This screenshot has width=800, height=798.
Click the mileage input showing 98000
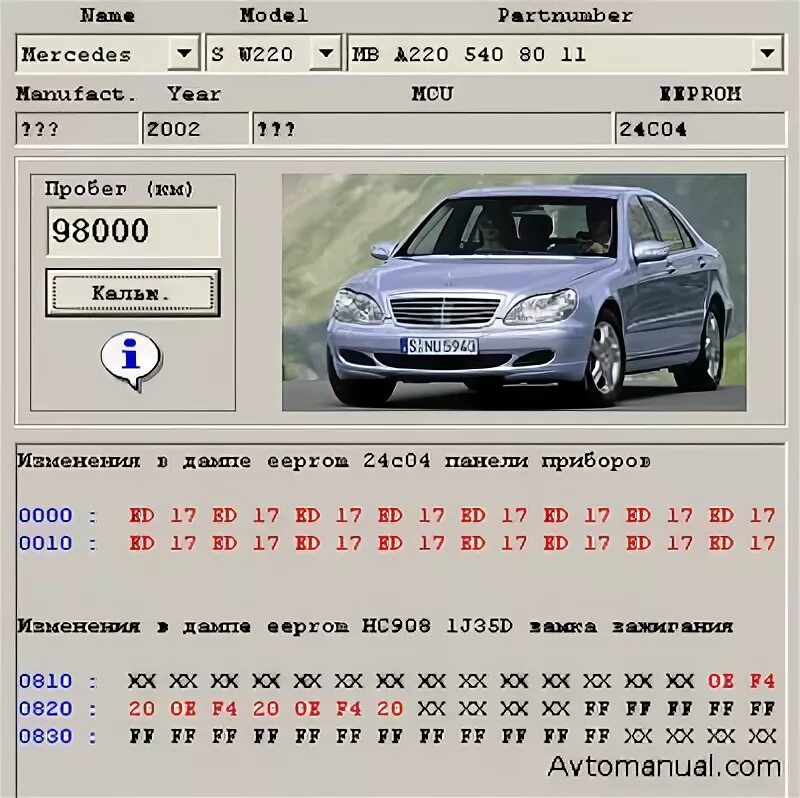[133, 231]
